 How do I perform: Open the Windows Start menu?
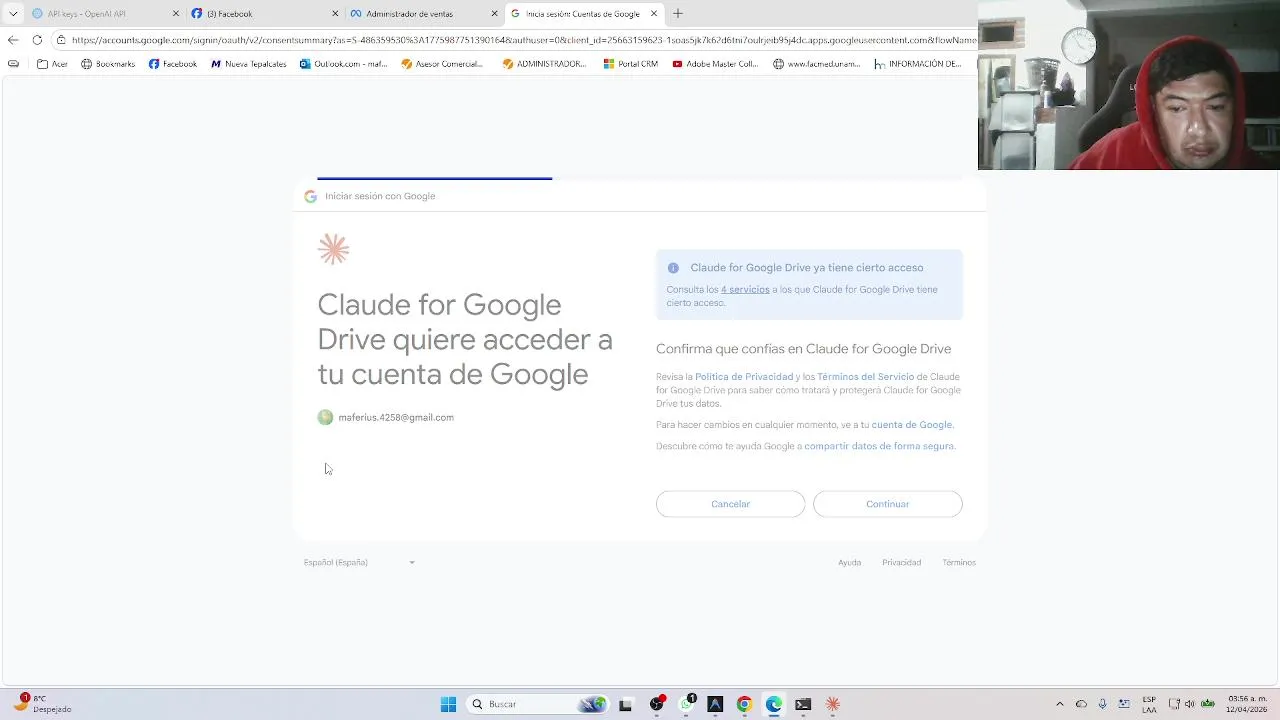coord(448,704)
